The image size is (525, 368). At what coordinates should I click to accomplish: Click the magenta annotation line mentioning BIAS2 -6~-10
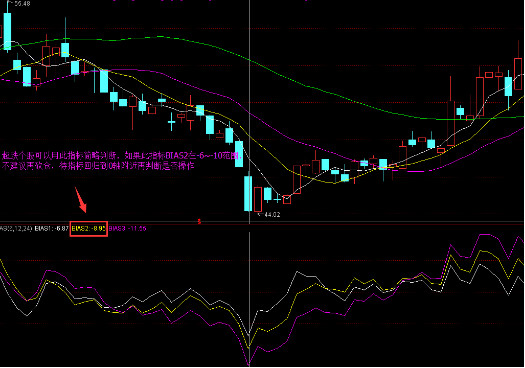pyautogui.click(x=122, y=156)
